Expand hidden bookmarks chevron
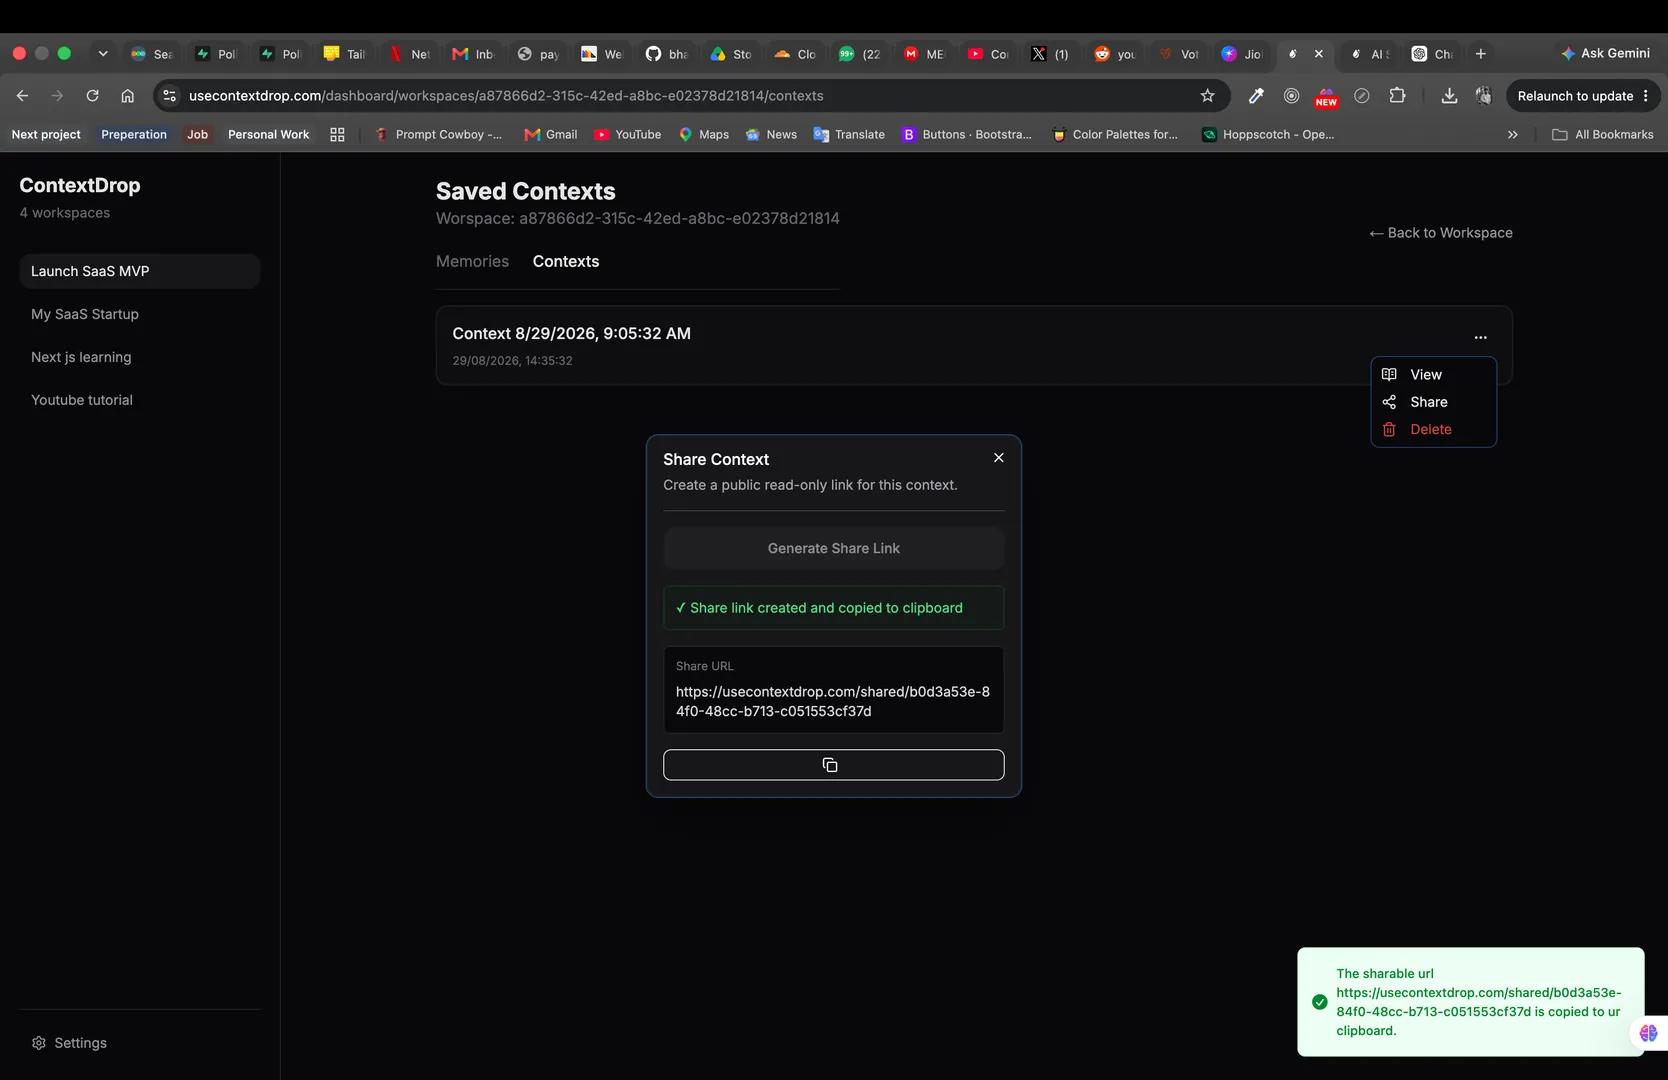This screenshot has height=1080, width=1668. 1512,134
